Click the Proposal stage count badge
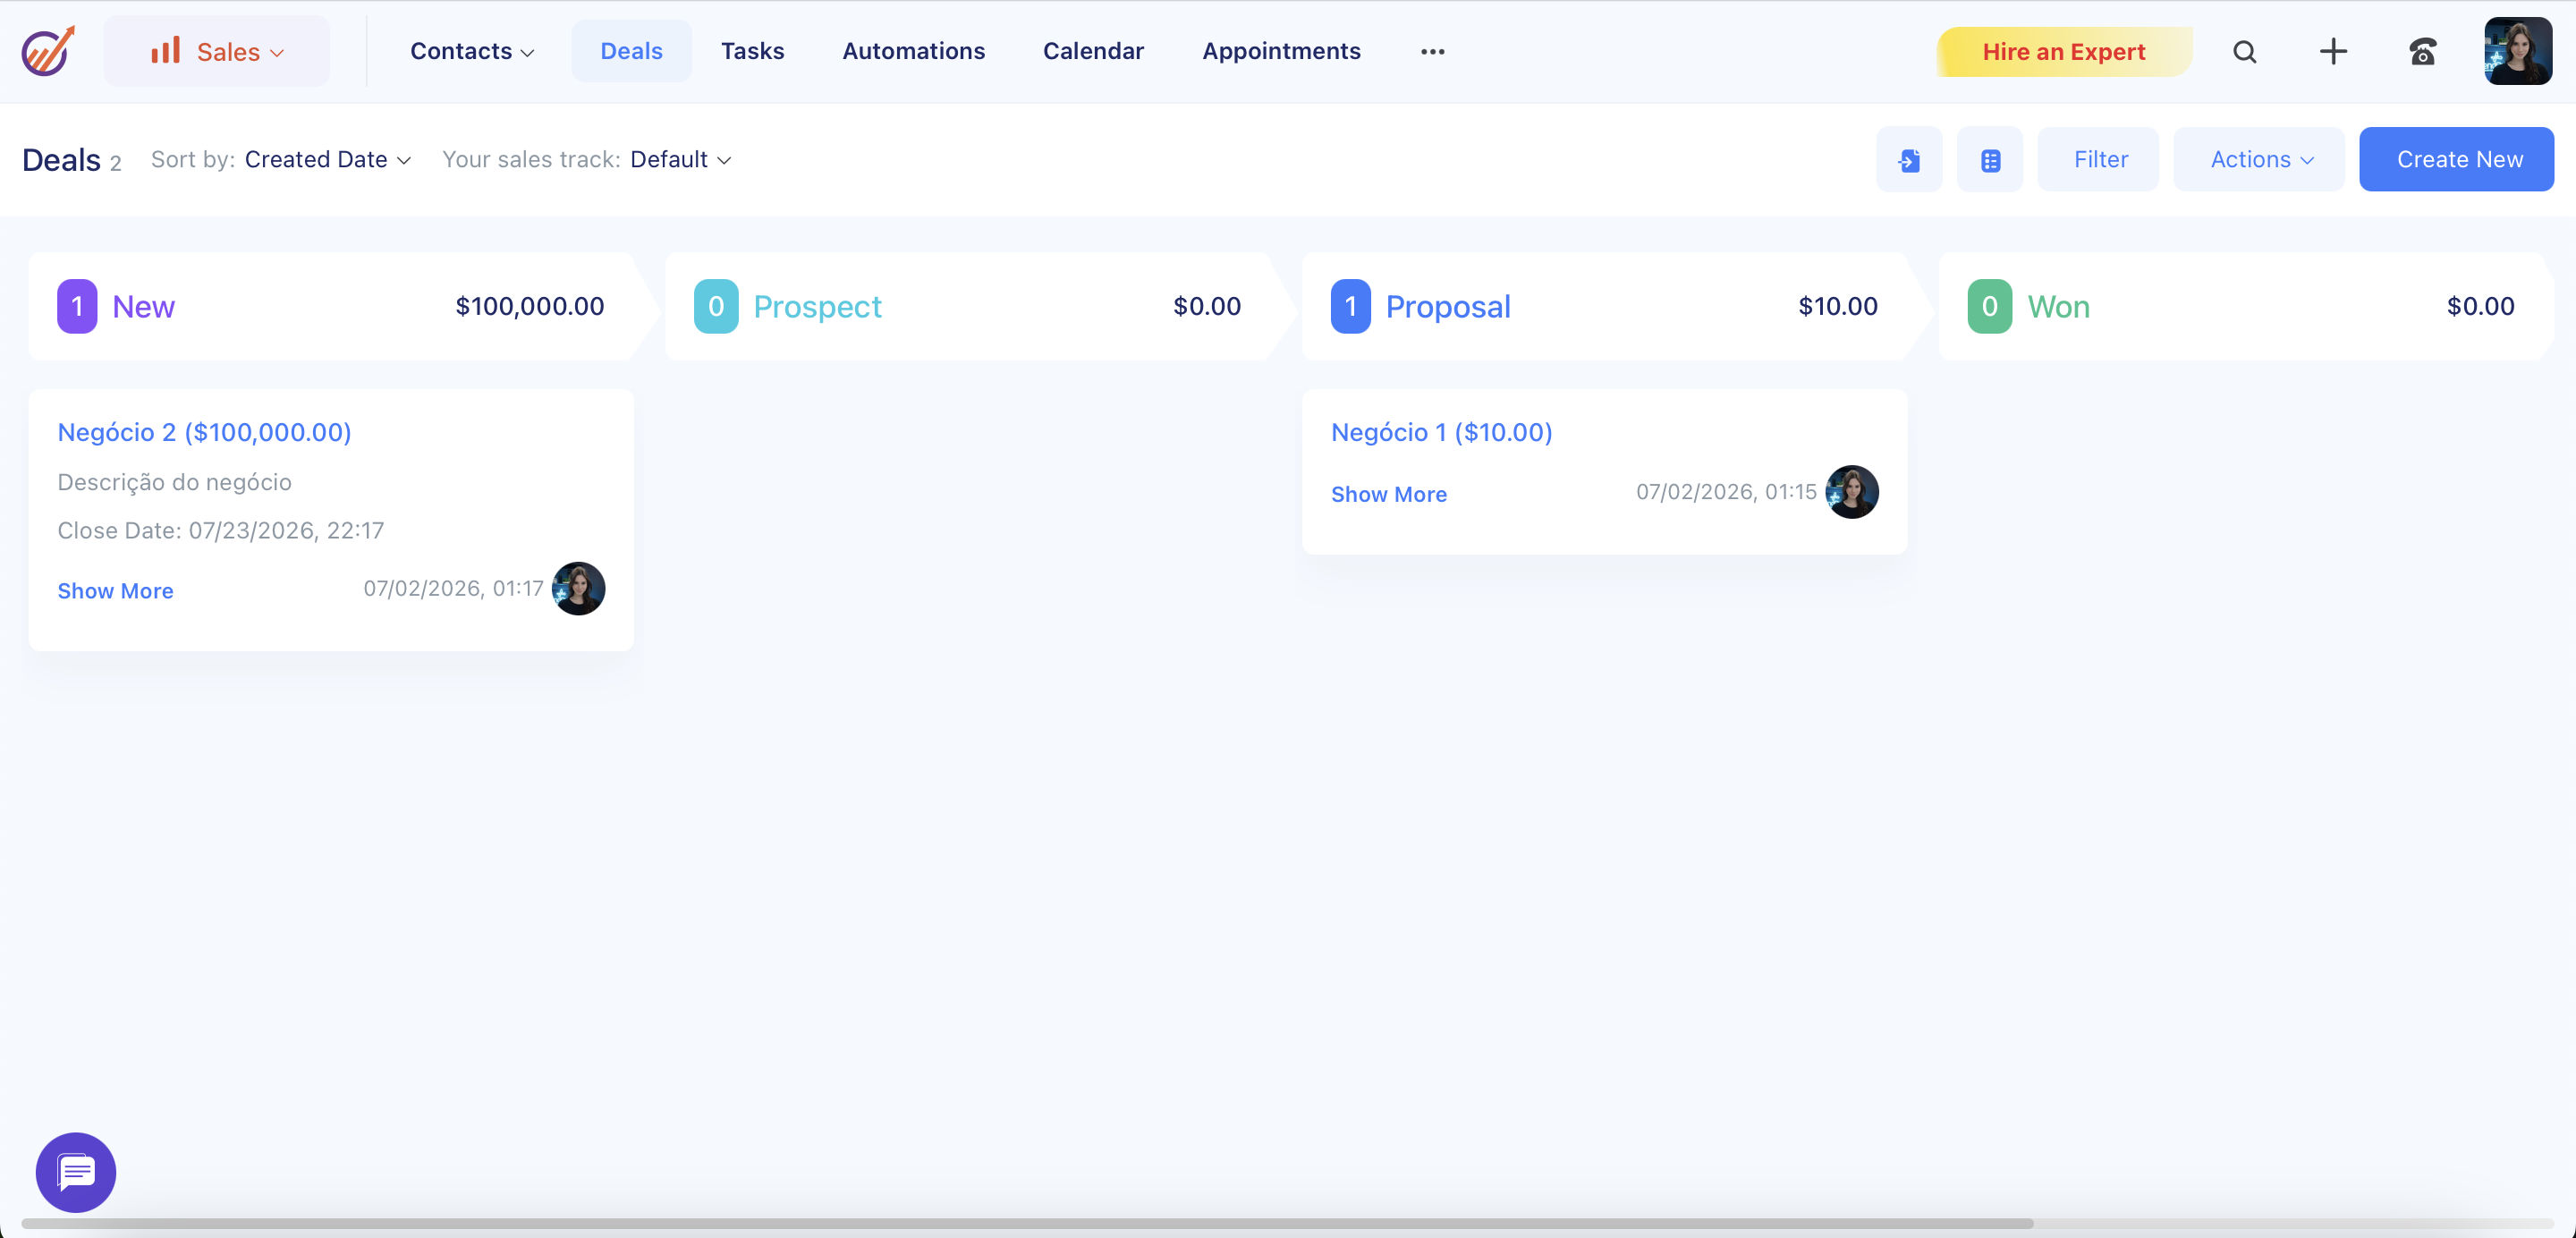This screenshot has height=1238, width=2576. point(1350,307)
